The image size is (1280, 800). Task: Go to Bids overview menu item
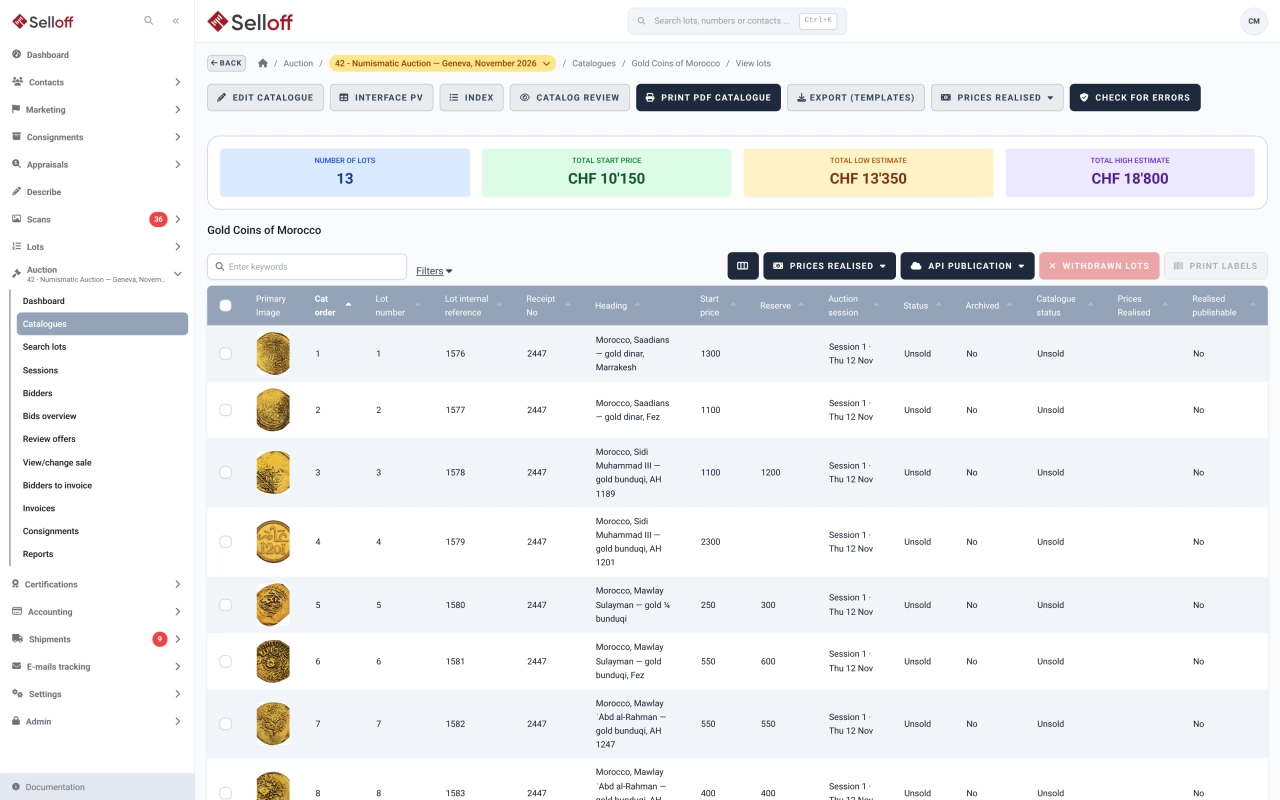click(x=50, y=416)
